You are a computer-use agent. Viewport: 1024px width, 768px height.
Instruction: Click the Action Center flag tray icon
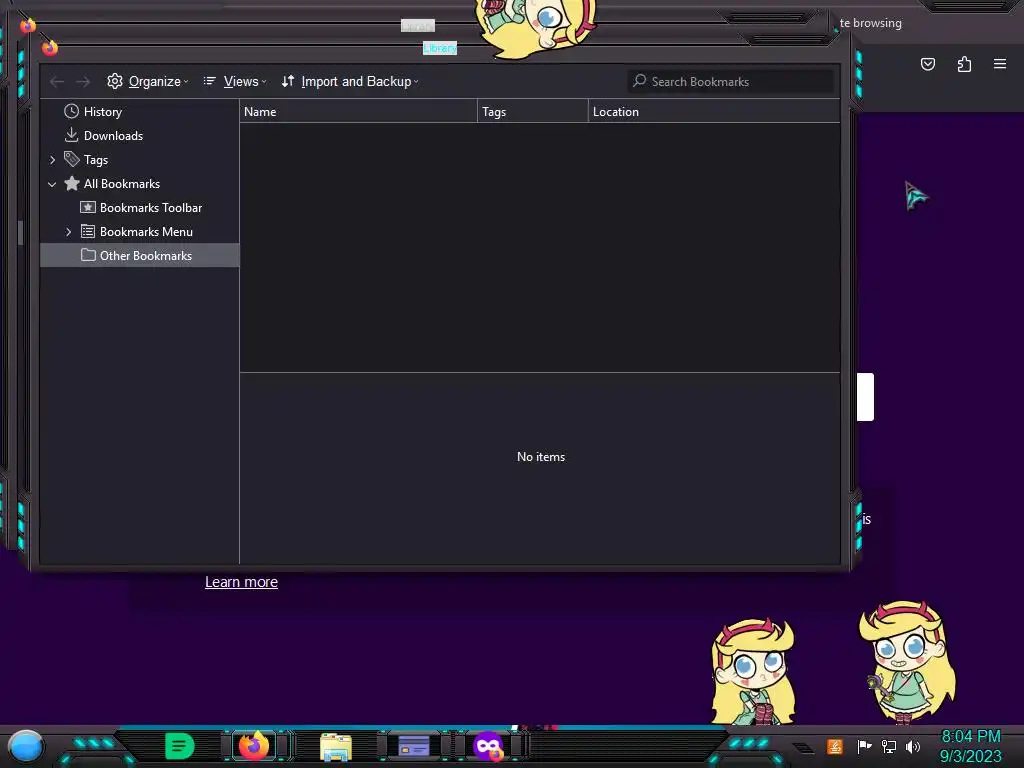[x=865, y=746]
